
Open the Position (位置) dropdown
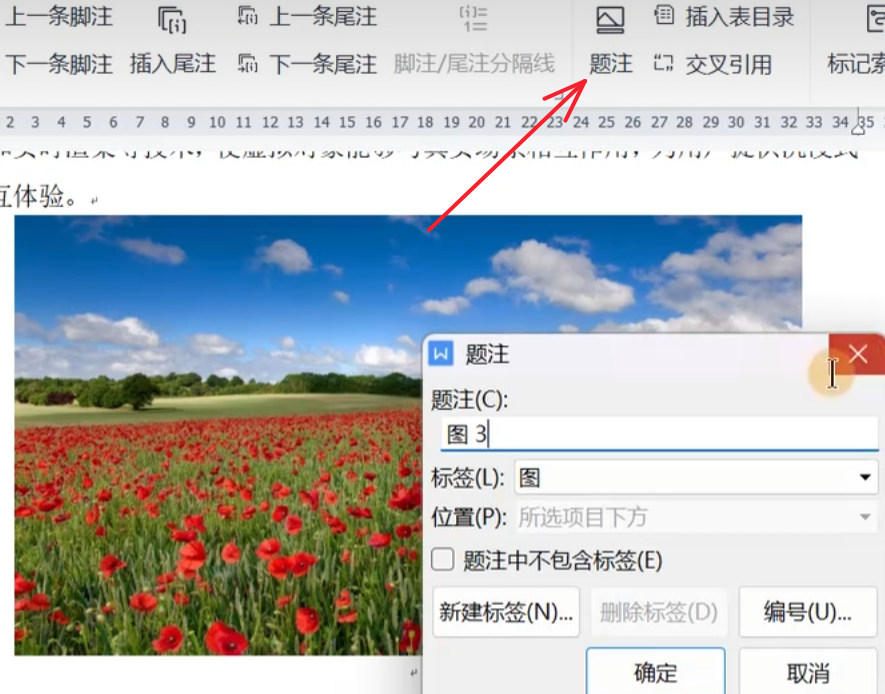click(696, 517)
